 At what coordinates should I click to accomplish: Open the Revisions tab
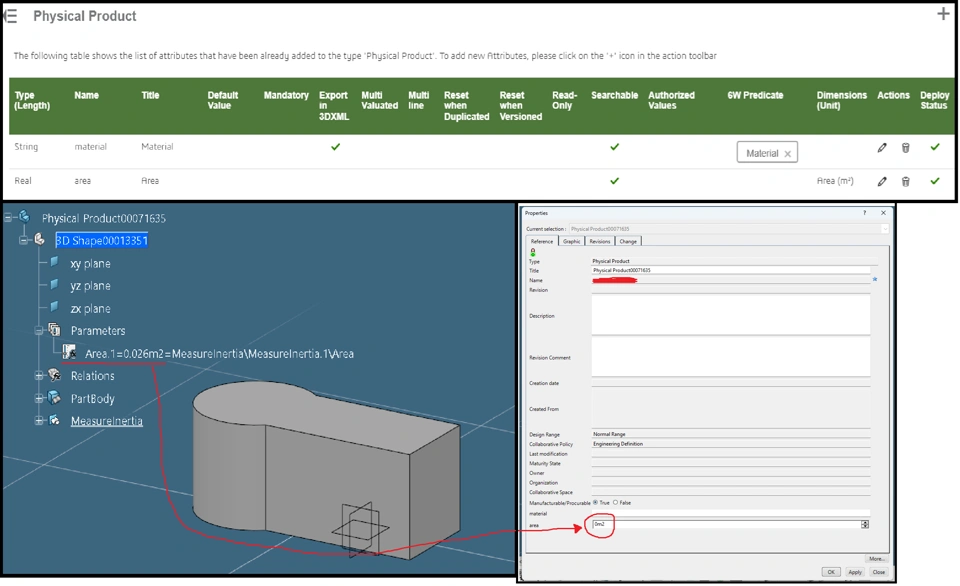coord(600,241)
